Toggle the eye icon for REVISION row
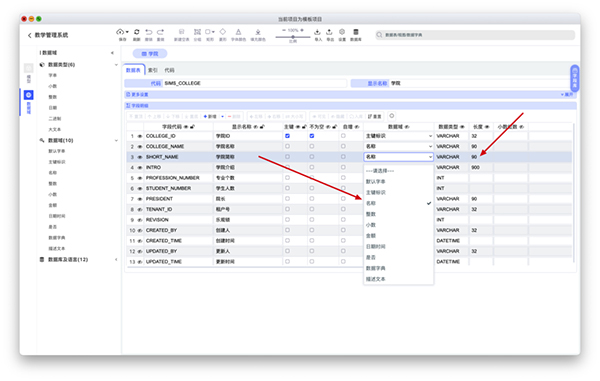This screenshot has width=600, height=381. [140, 220]
